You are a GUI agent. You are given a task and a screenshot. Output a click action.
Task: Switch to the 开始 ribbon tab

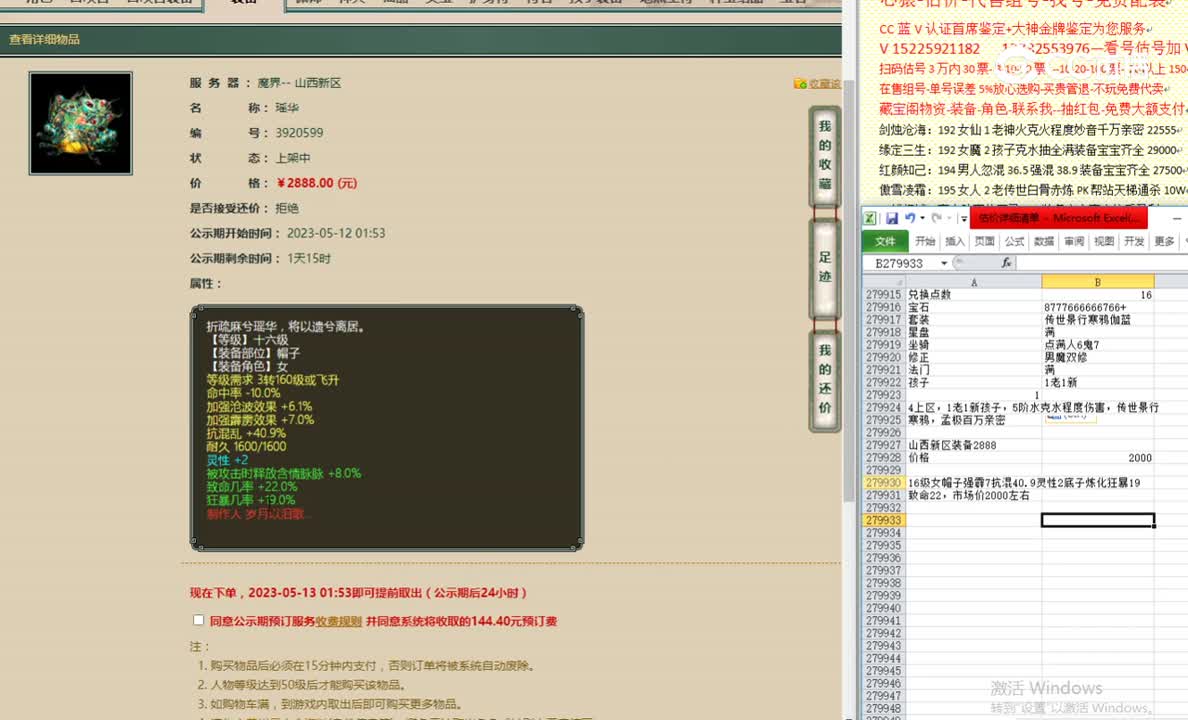point(925,241)
